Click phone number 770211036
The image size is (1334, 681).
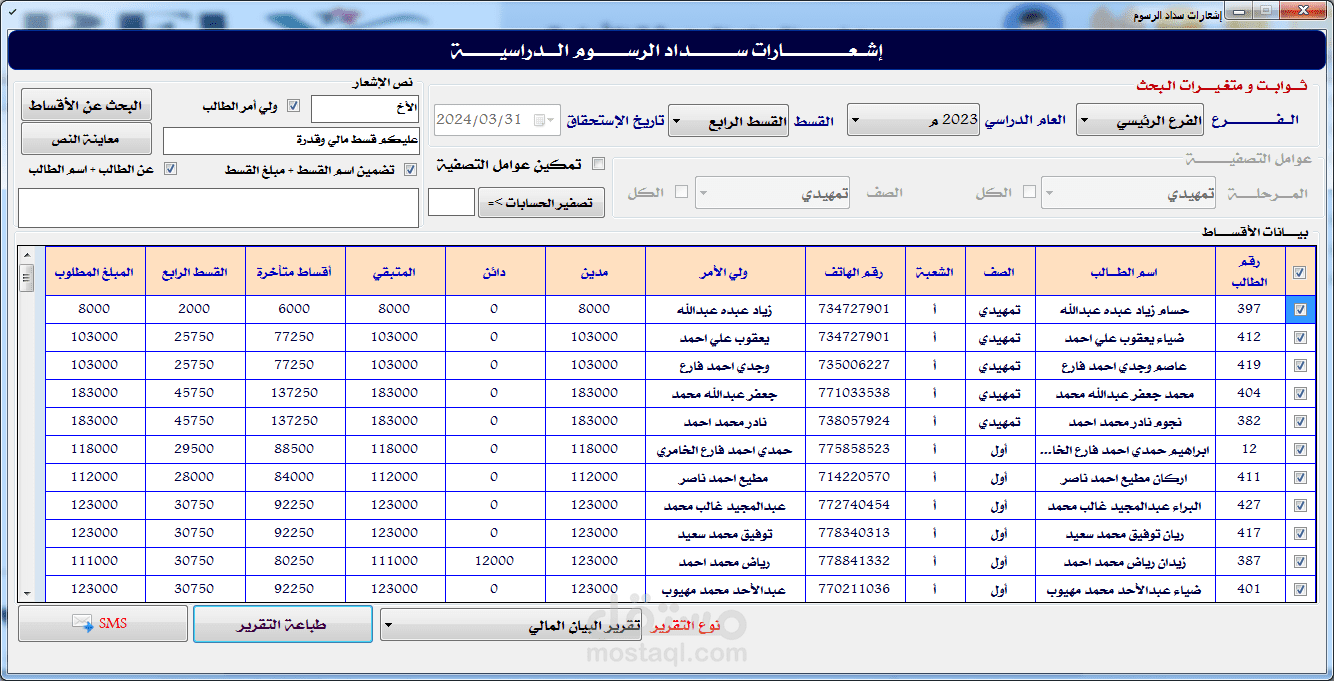(855, 589)
